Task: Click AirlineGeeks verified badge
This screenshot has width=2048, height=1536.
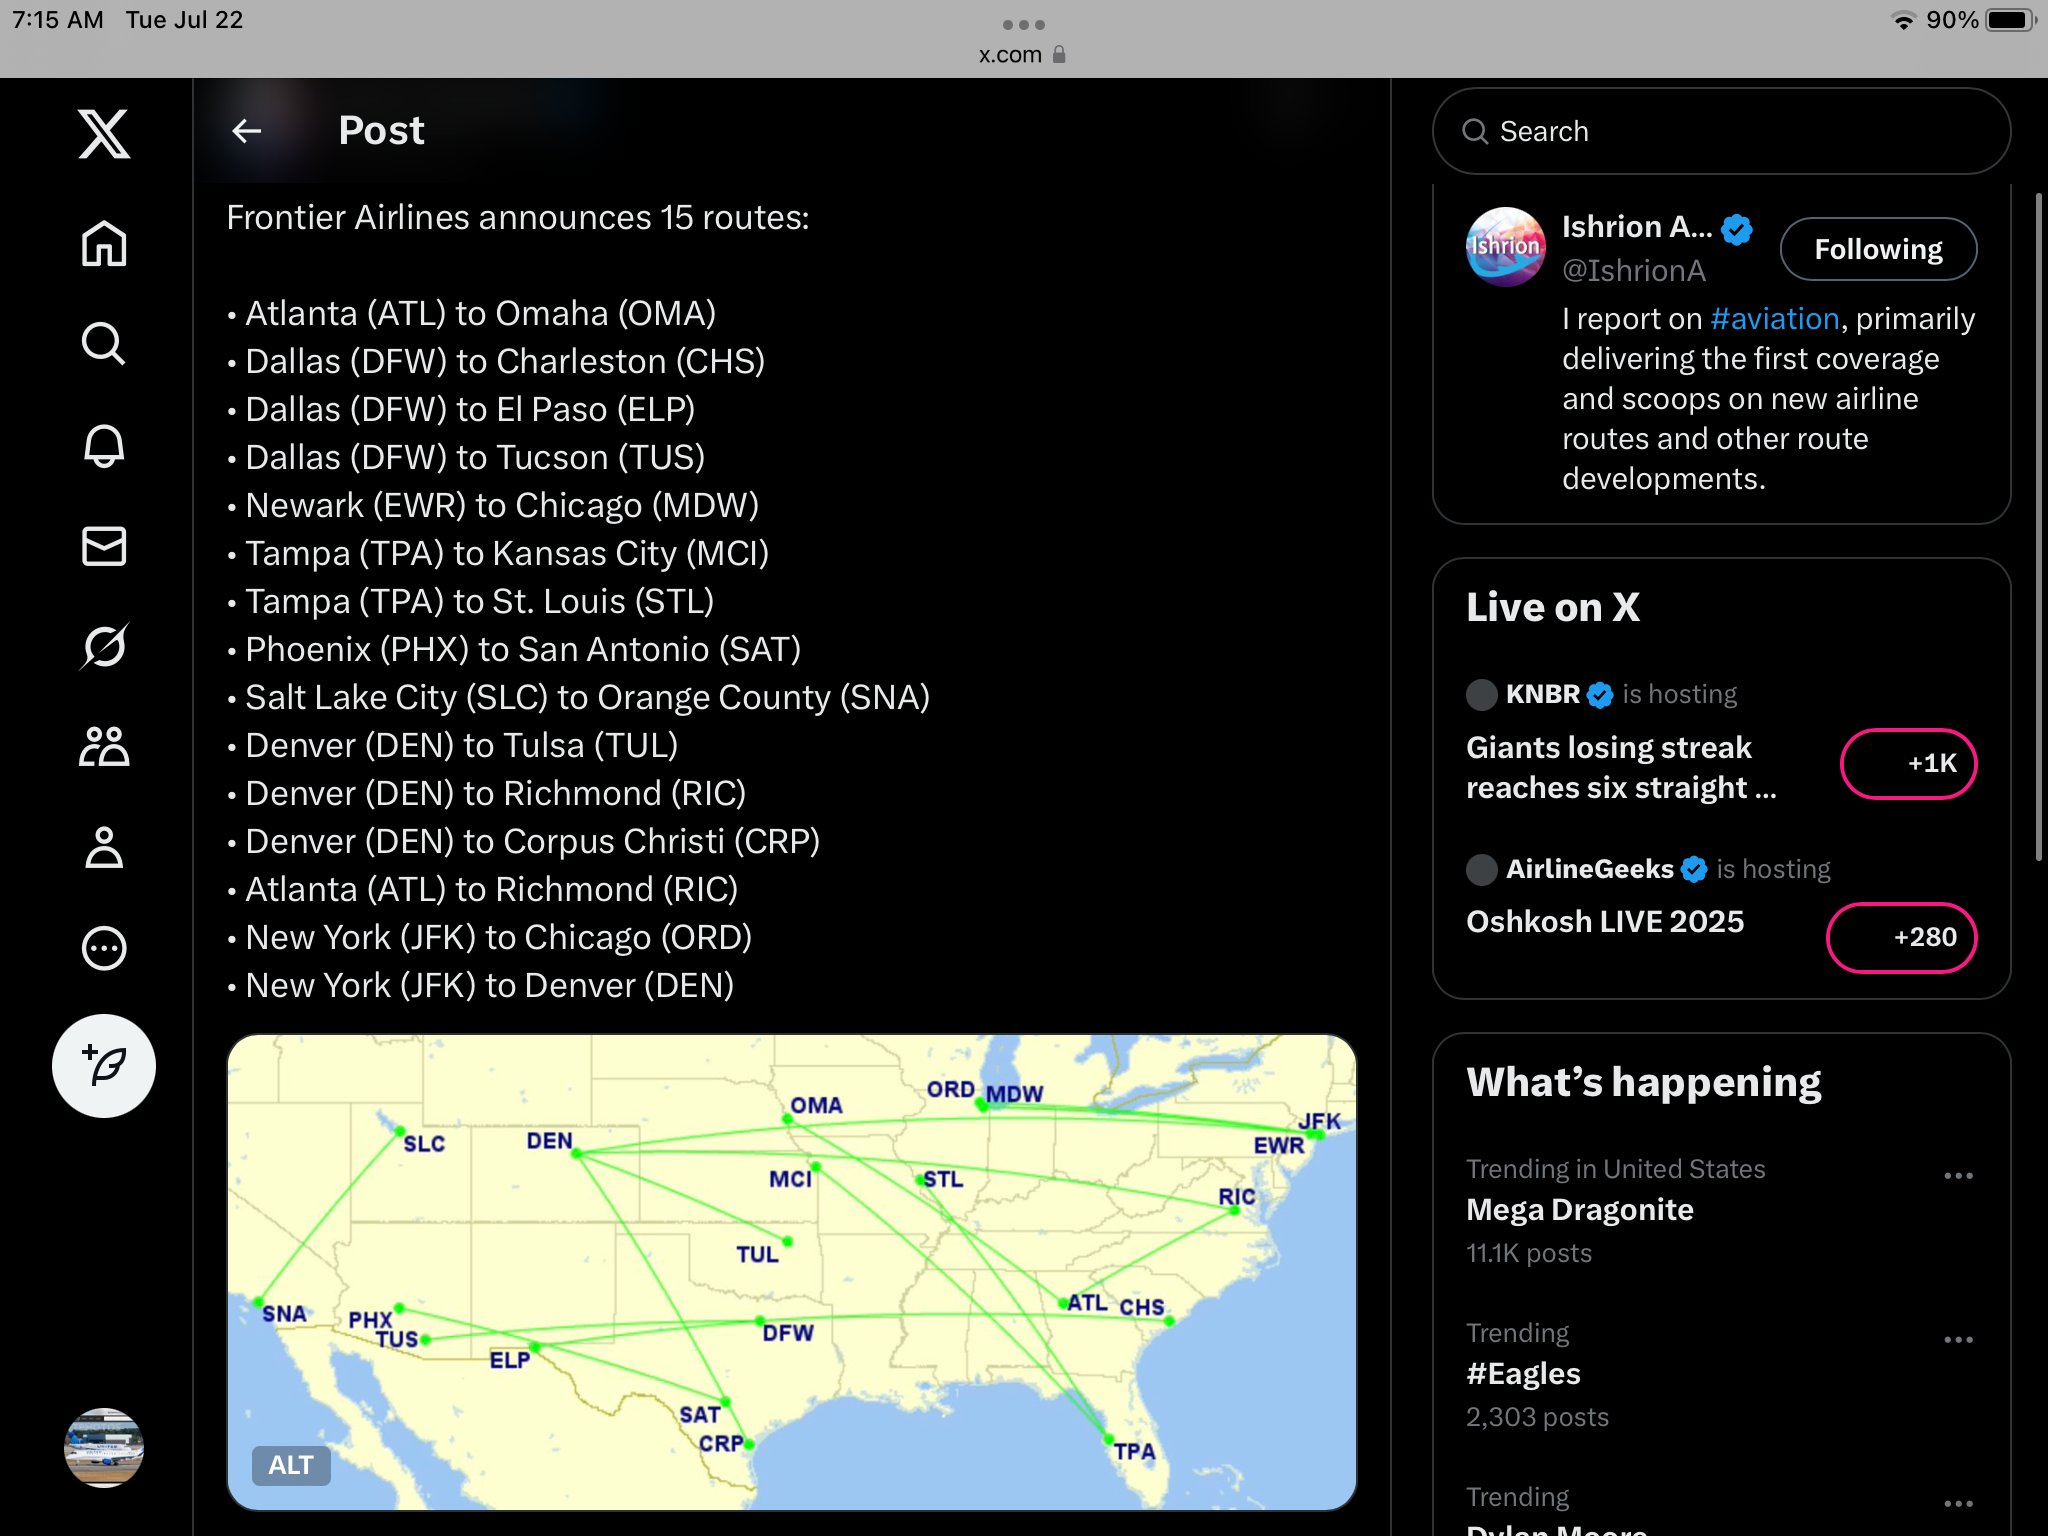Action: pos(1694,869)
